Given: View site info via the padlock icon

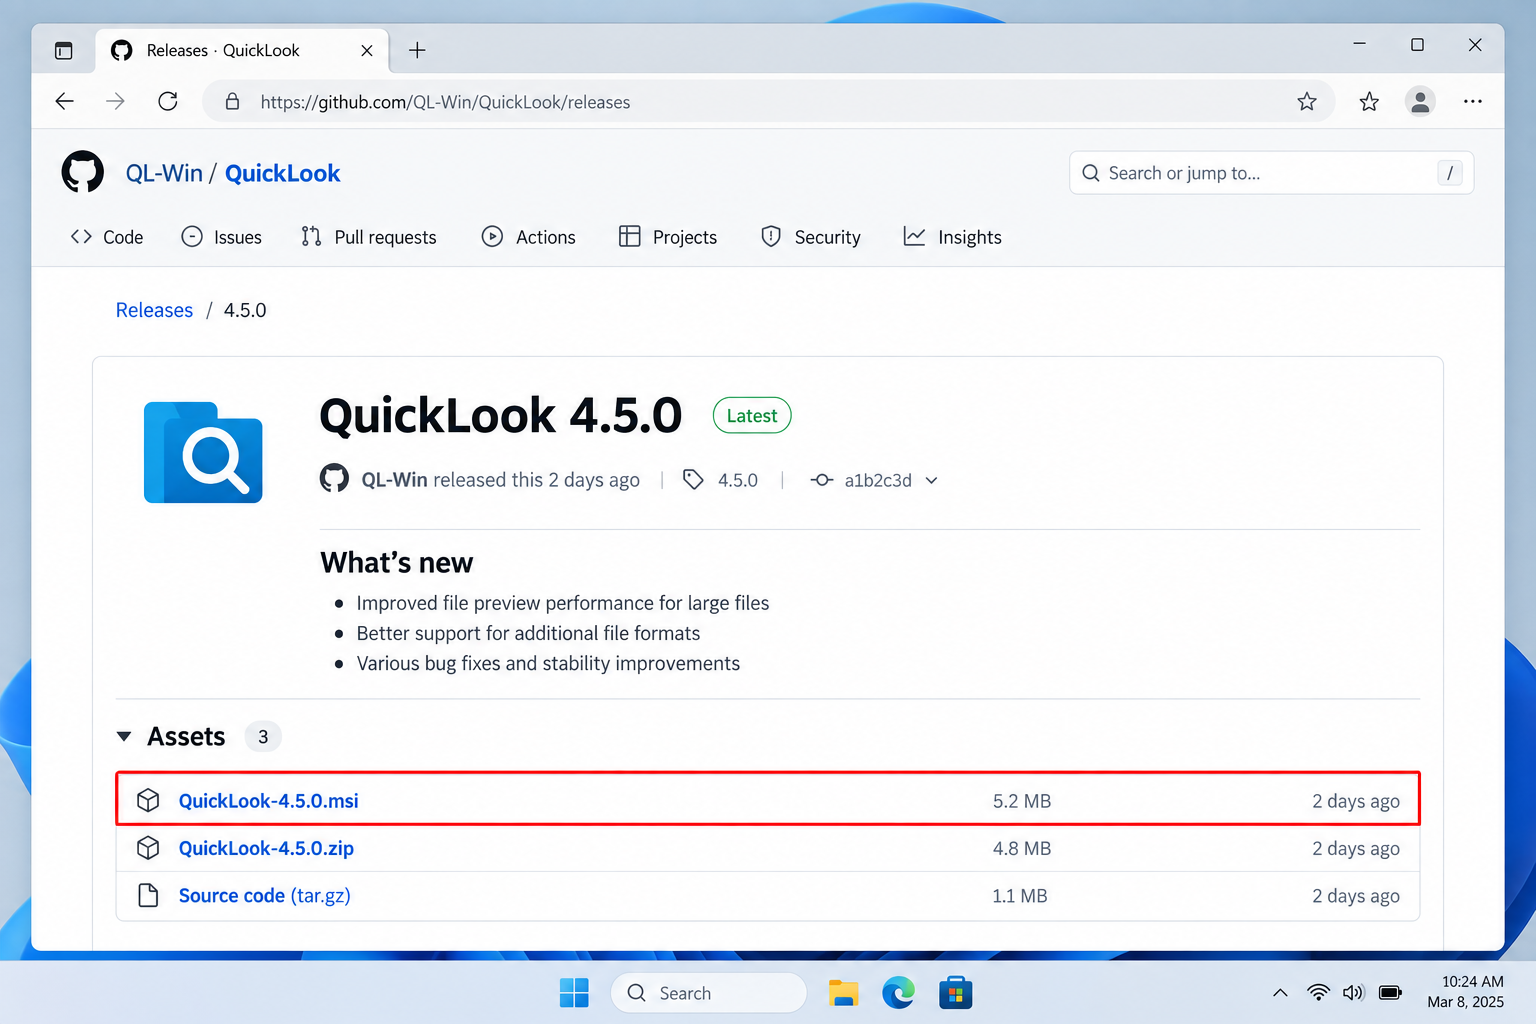Looking at the screenshot, I should [x=232, y=101].
